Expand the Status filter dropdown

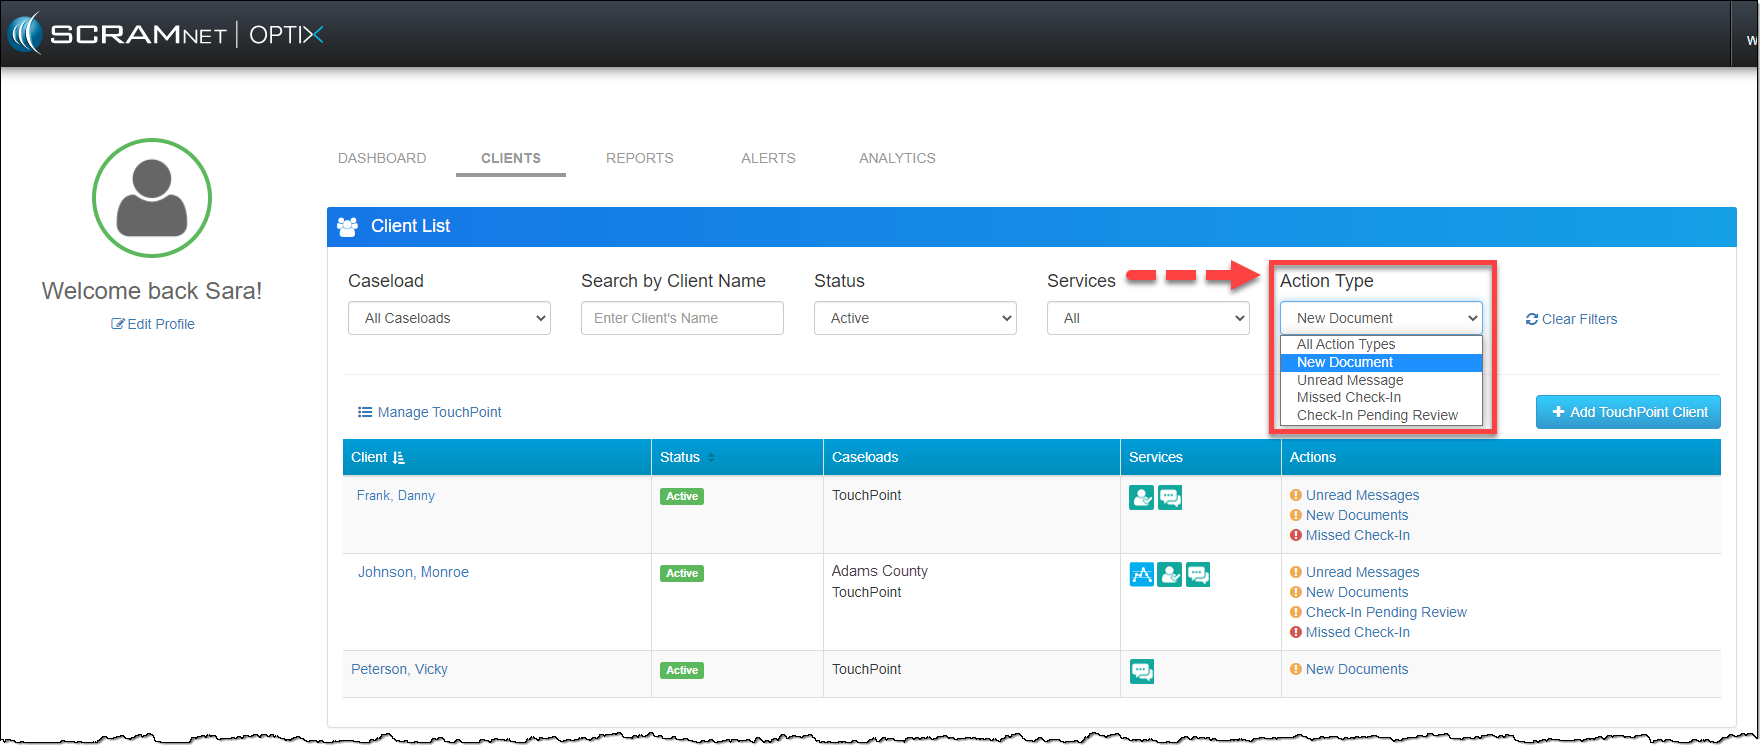(x=915, y=318)
